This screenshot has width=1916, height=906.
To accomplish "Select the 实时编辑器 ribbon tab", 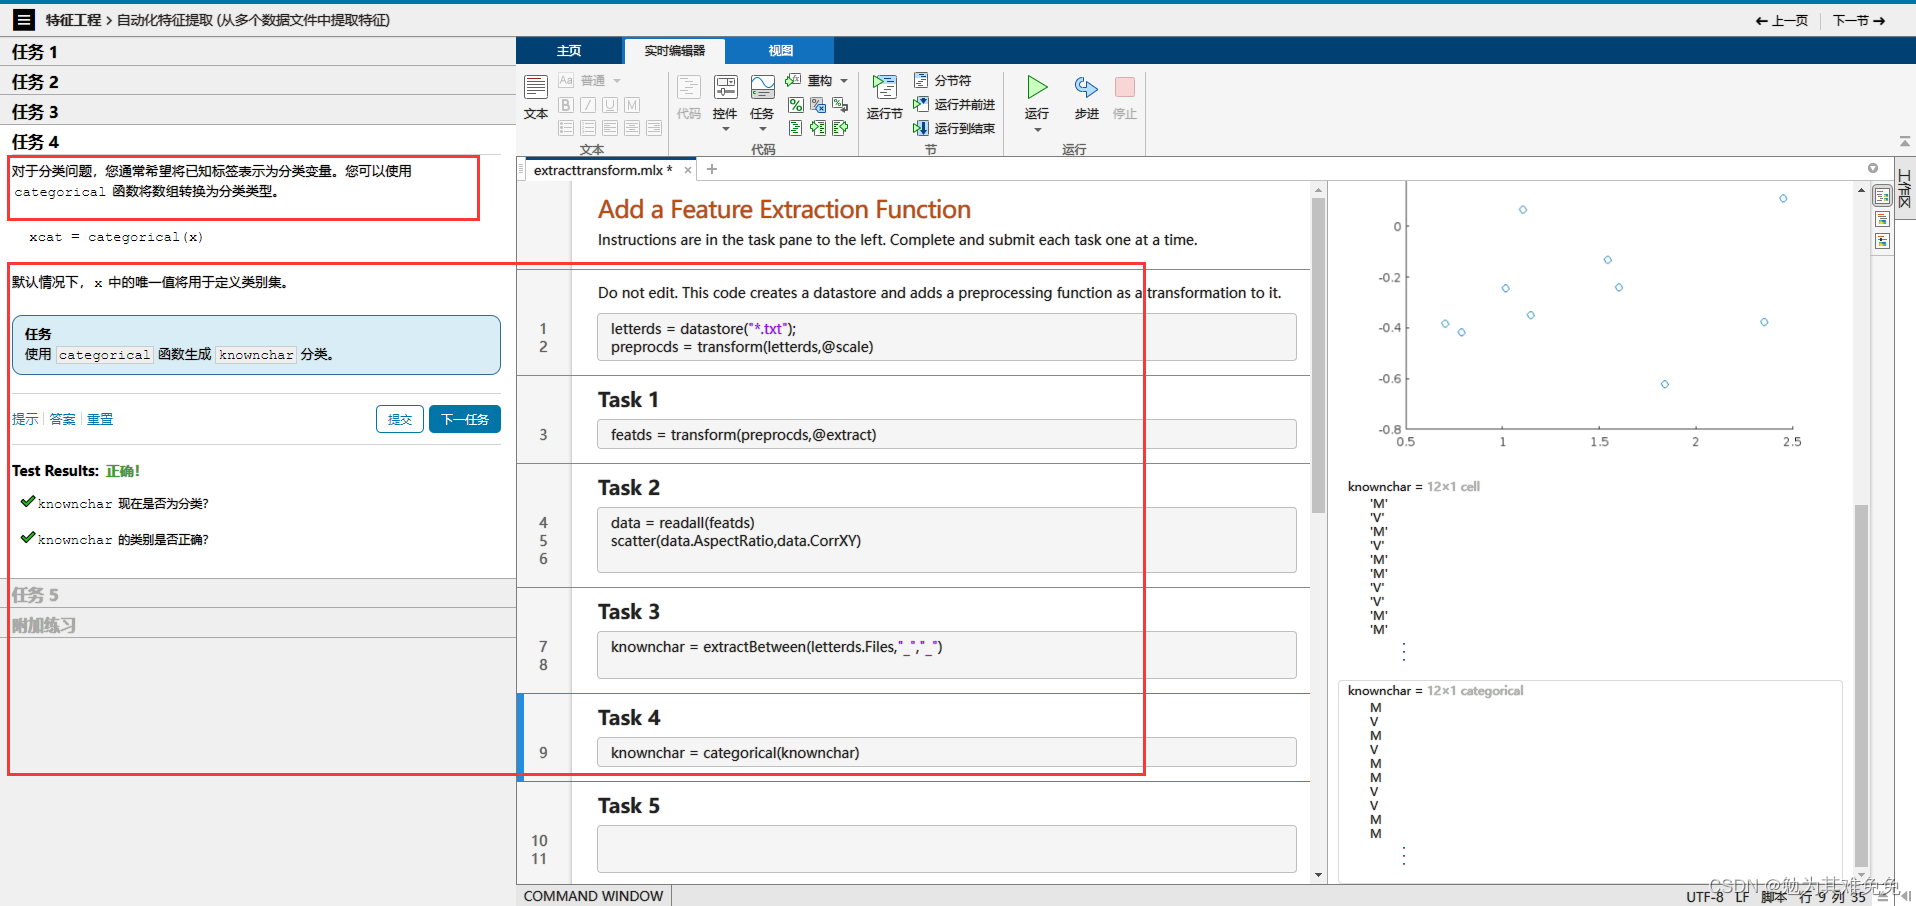I will coord(674,50).
